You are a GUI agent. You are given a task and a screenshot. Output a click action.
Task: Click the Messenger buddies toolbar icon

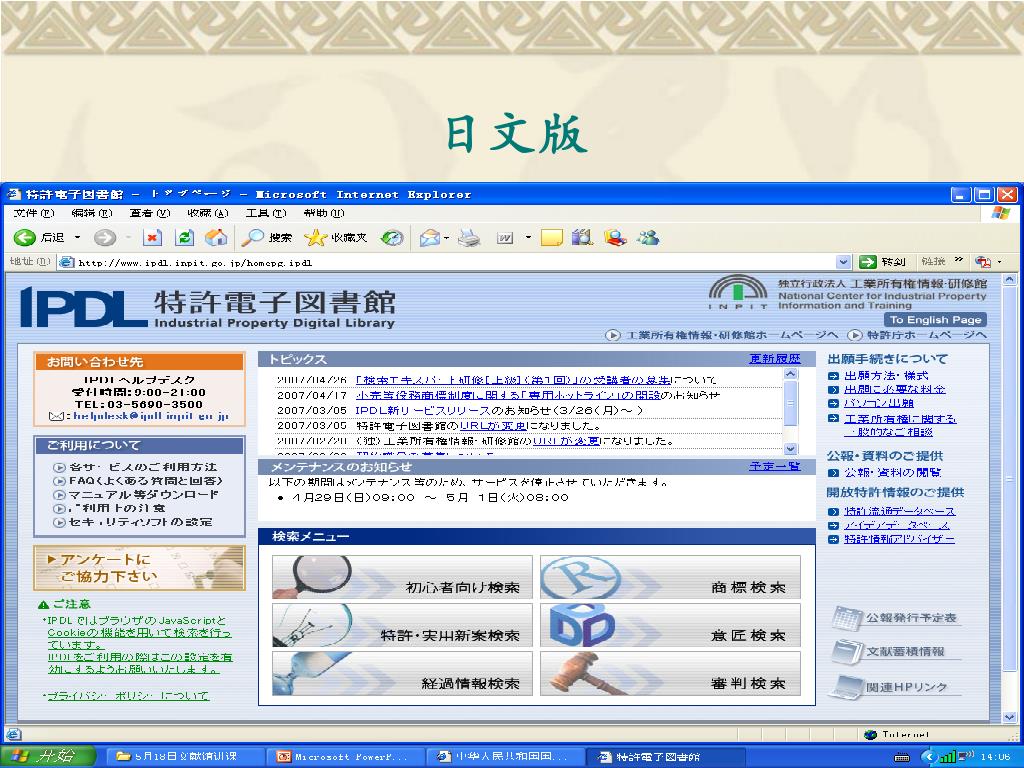click(648, 238)
